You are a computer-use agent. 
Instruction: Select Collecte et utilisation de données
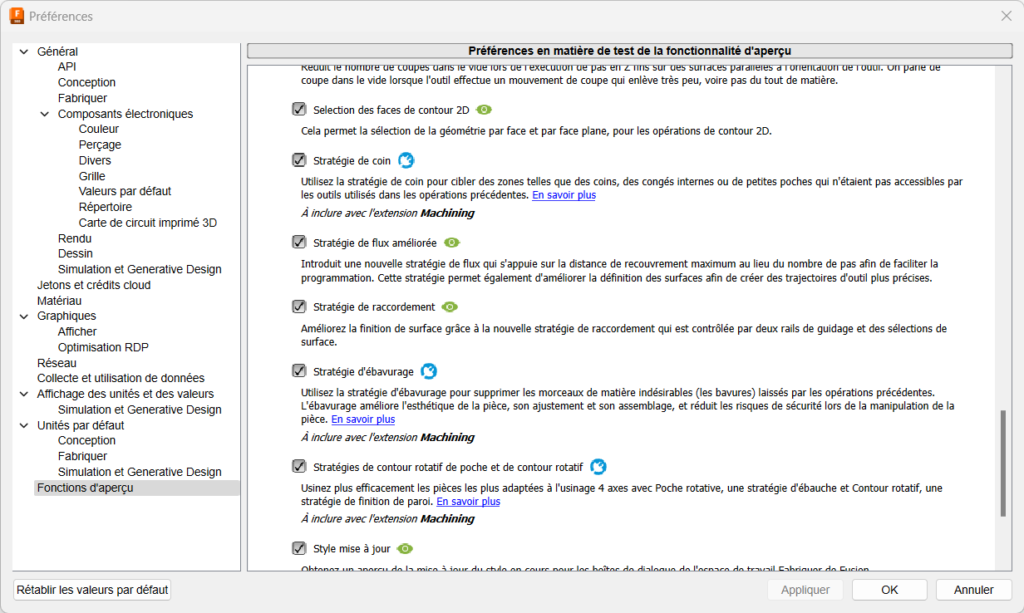pyautogui.click(x=120, y=378)
